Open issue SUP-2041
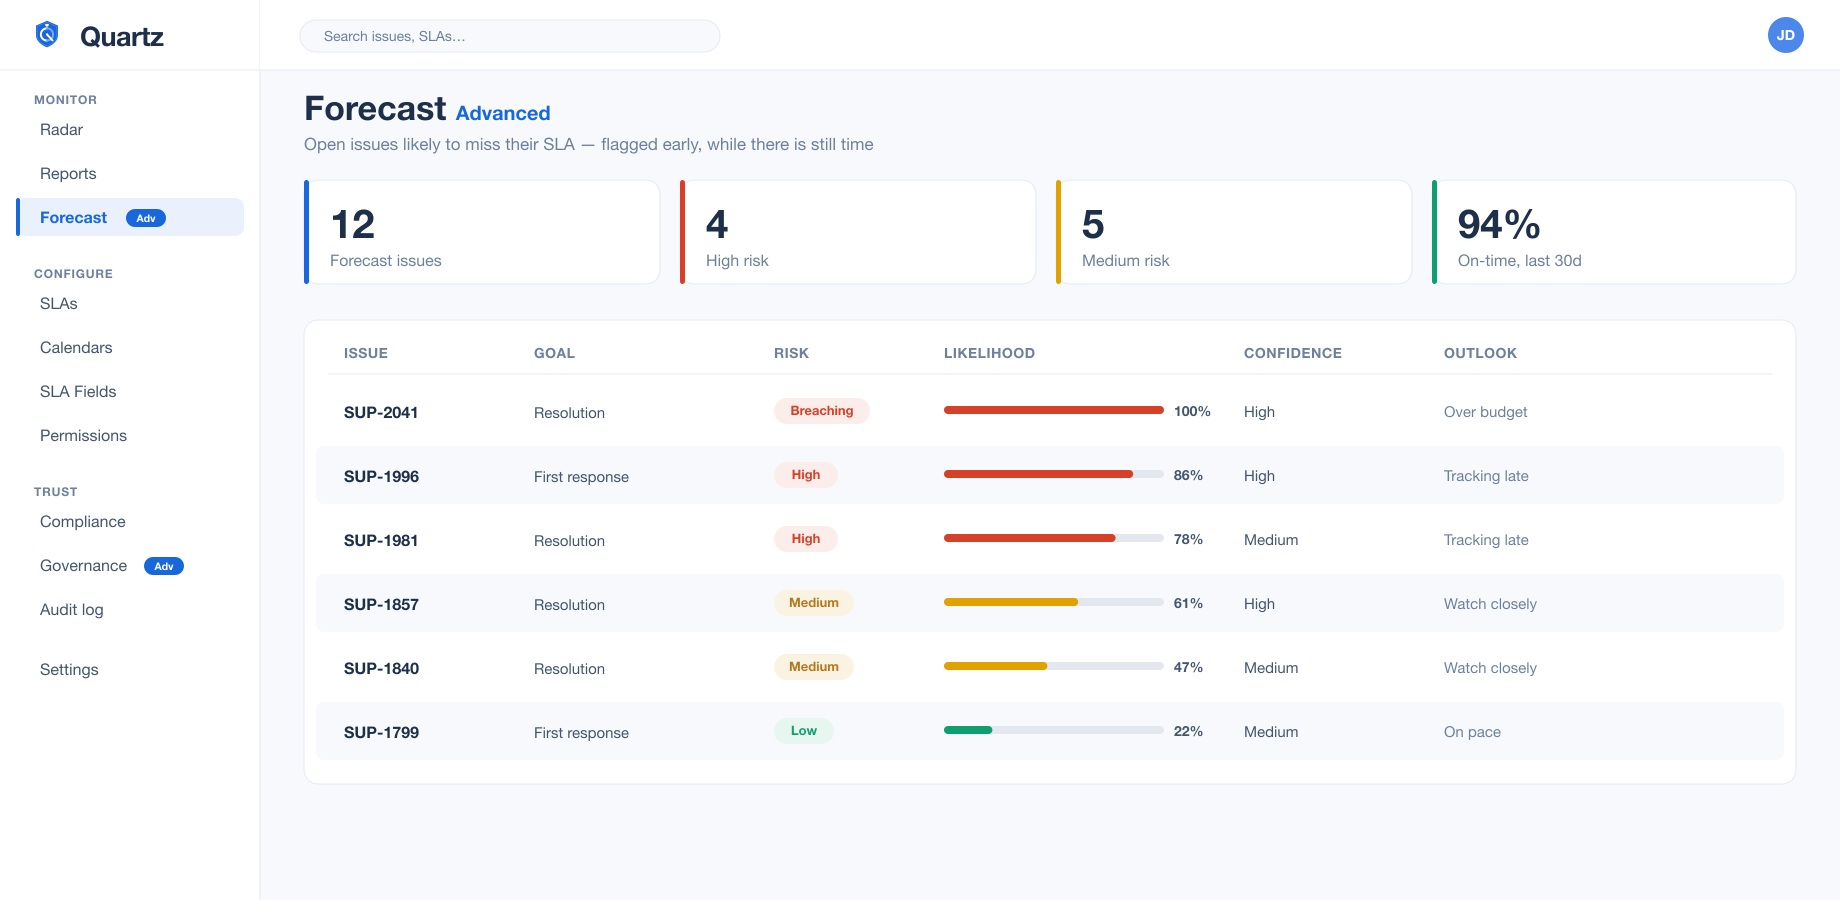The height and width of the screenshot is (900, 1840). [381, 412]
